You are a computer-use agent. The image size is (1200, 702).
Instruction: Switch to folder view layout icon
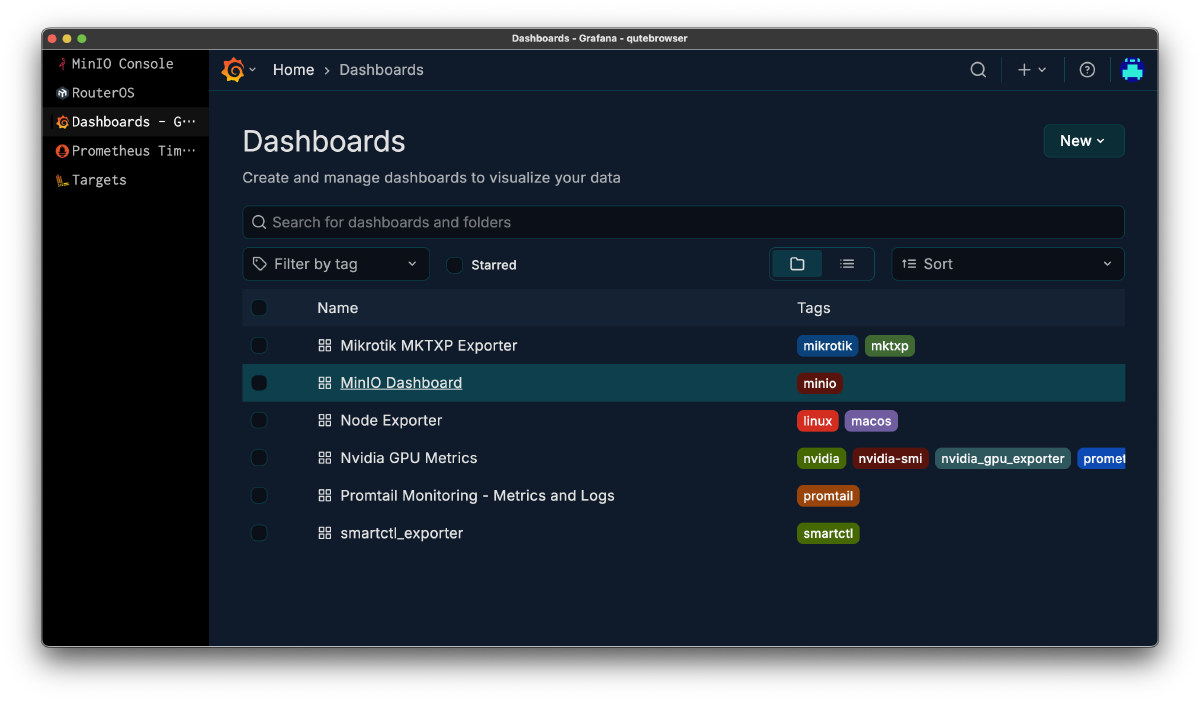[796, 263]
